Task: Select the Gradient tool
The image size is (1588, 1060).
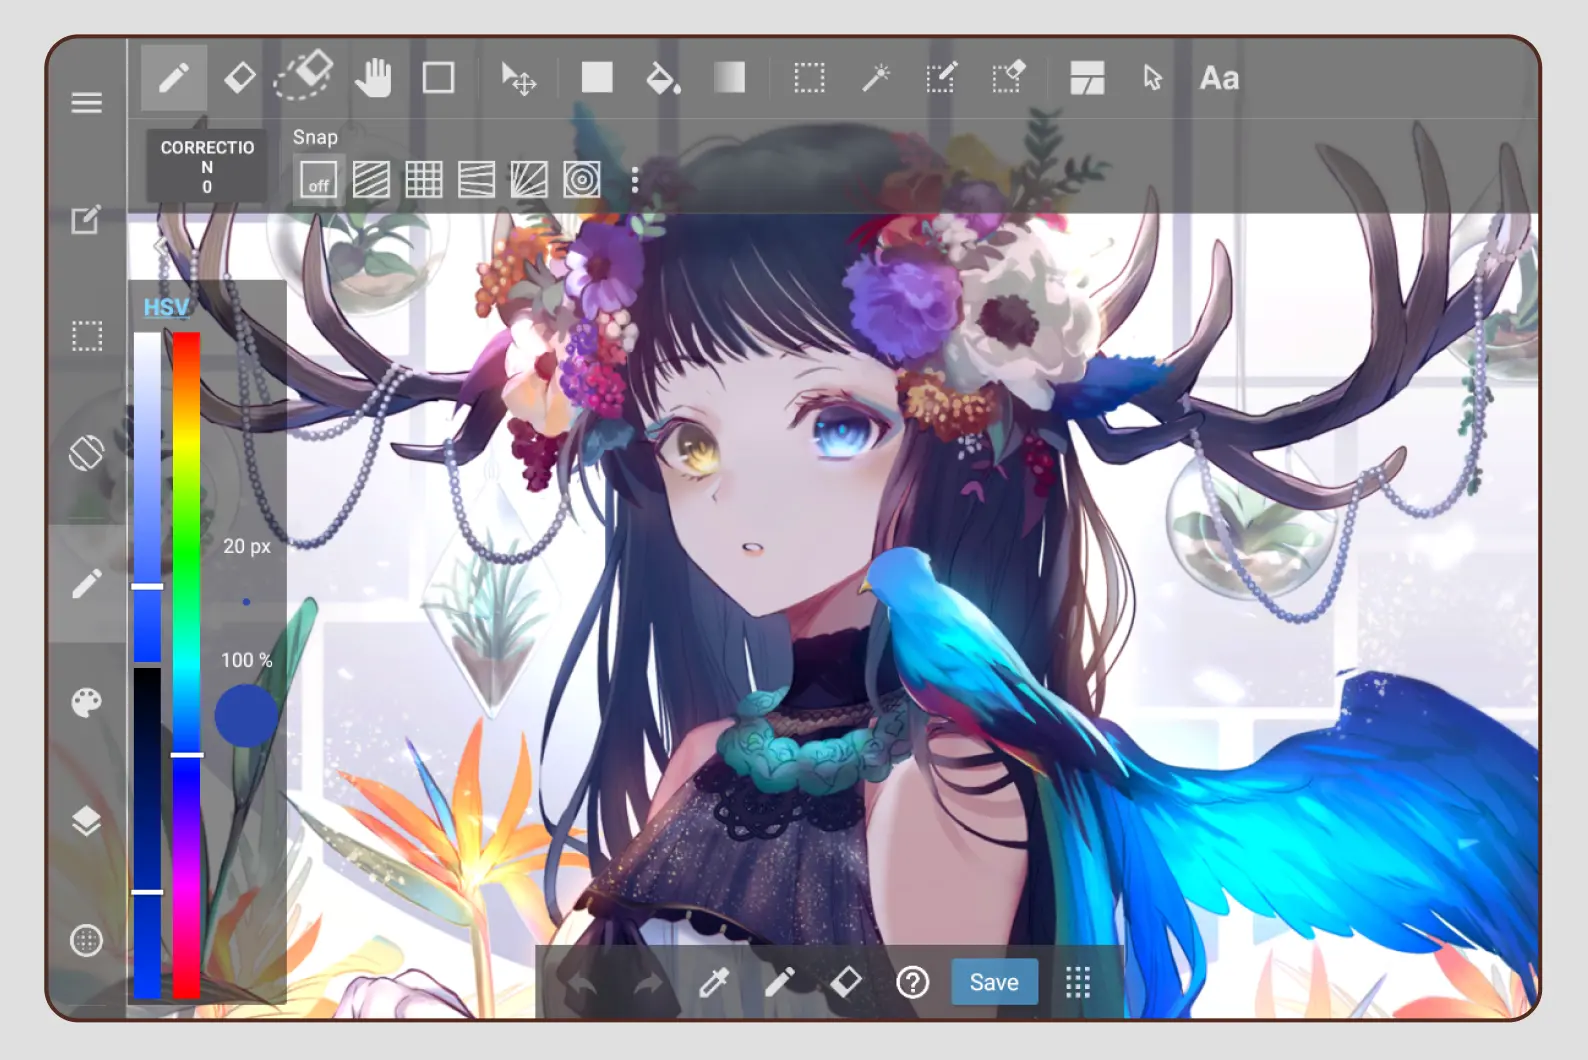Action: tap(729, 77)
